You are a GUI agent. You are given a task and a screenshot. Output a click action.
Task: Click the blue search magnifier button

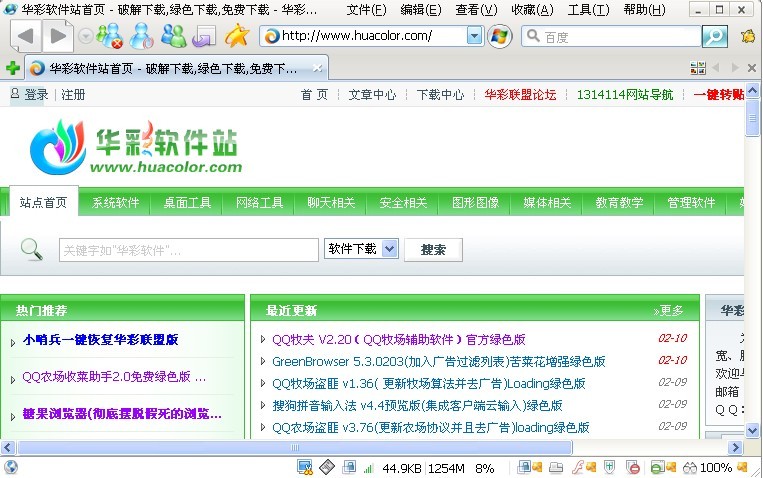[714, 37]
